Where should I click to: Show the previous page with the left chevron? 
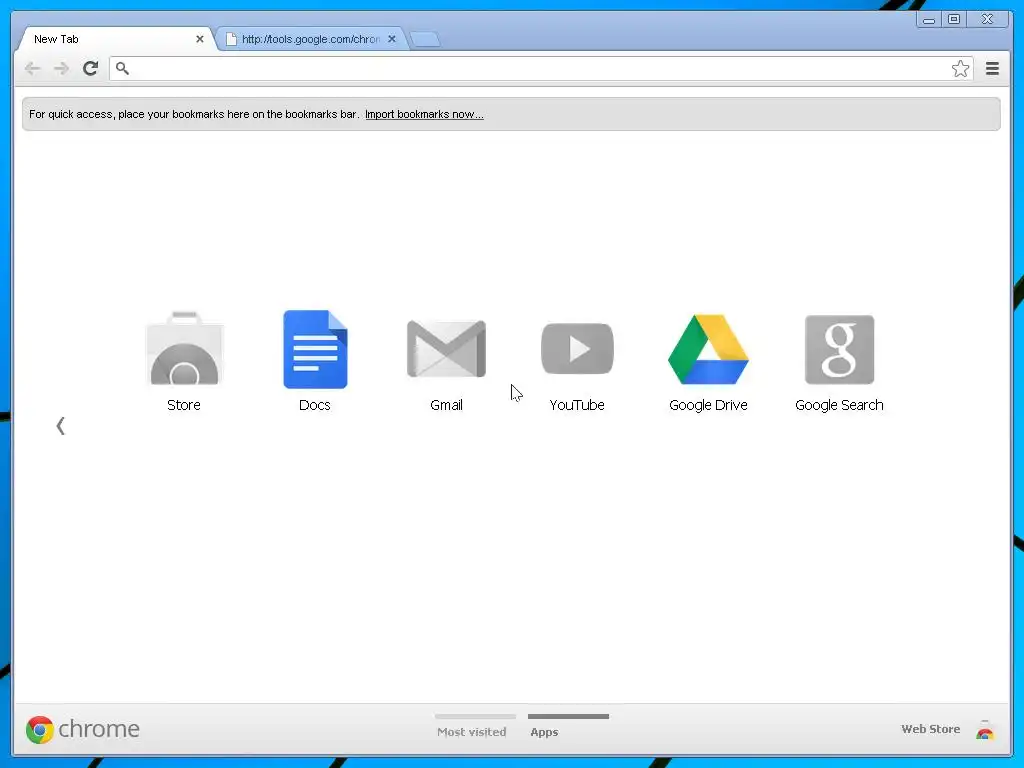61,426
